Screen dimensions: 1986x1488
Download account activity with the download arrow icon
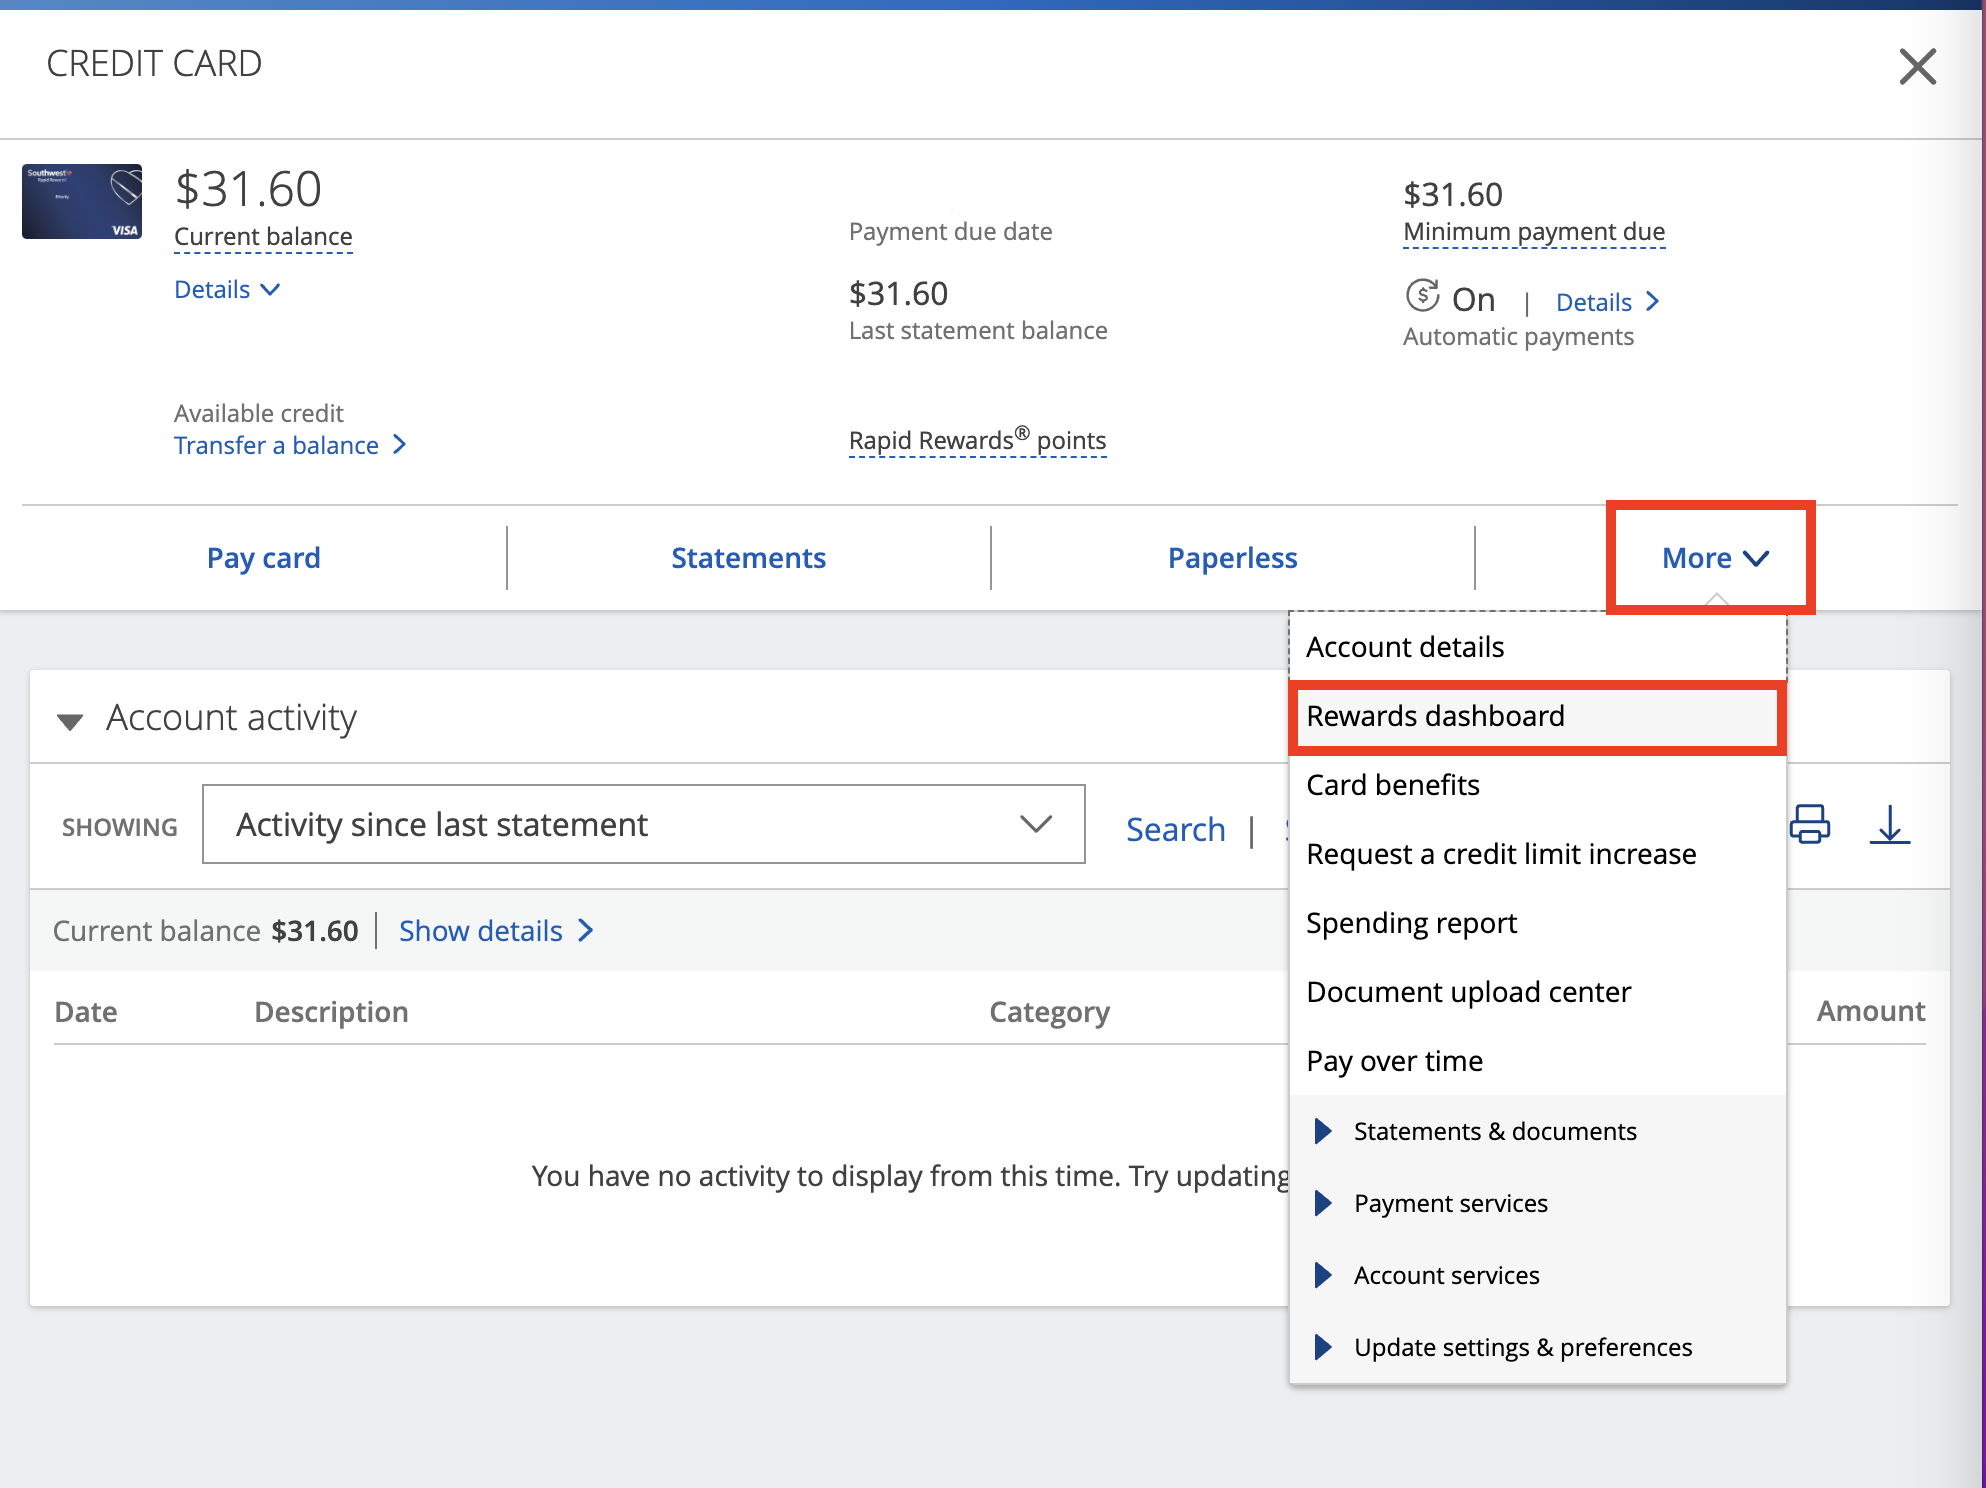(x=1890, y=825)
